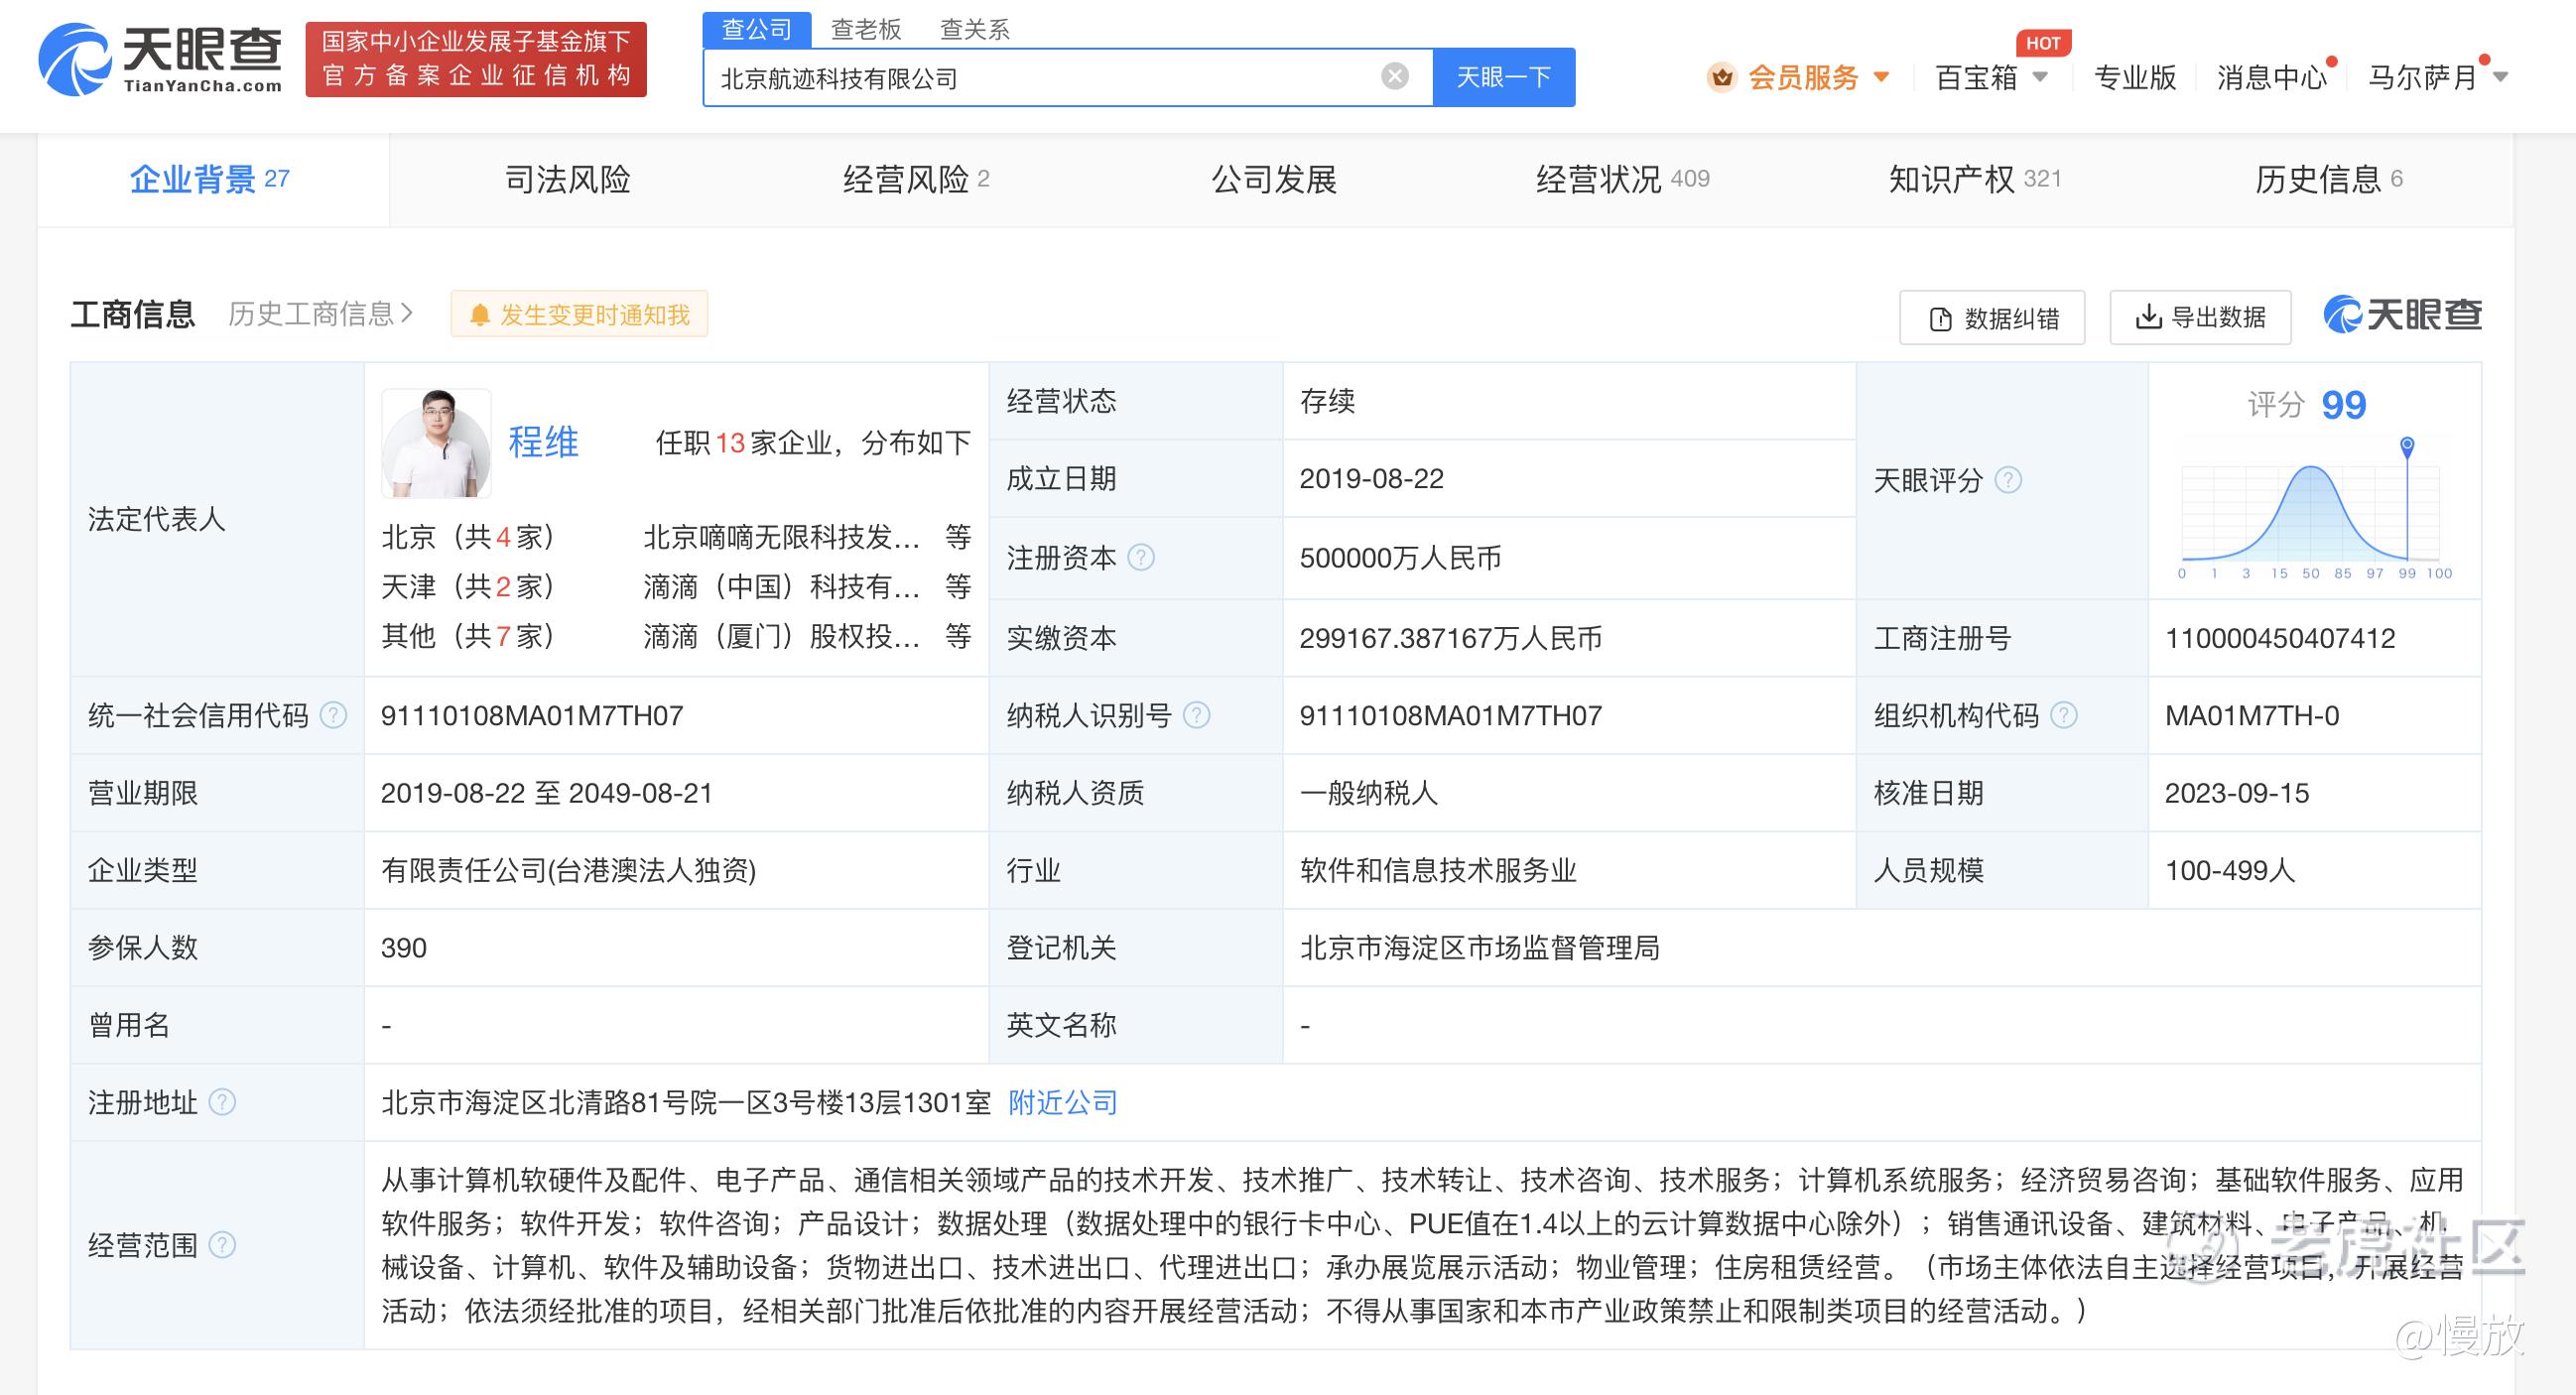Open help icon beside 统一社会信用代码
This screenshot has height=1395, width=2576.
pyautogui.click(x=333, y=715)
